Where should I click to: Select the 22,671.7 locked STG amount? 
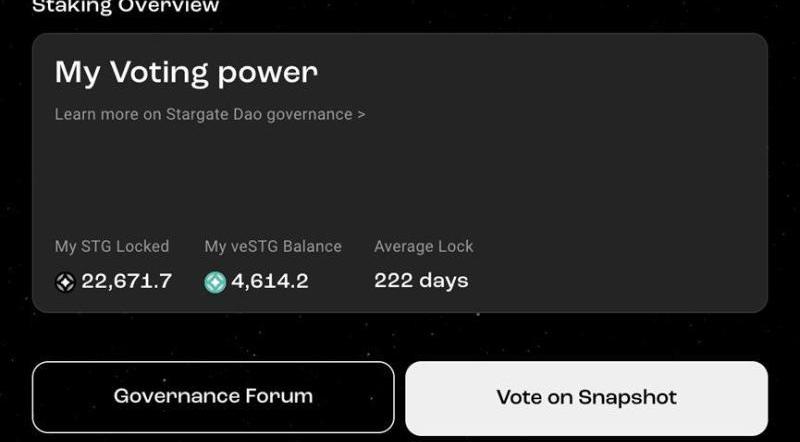(126, 281)
